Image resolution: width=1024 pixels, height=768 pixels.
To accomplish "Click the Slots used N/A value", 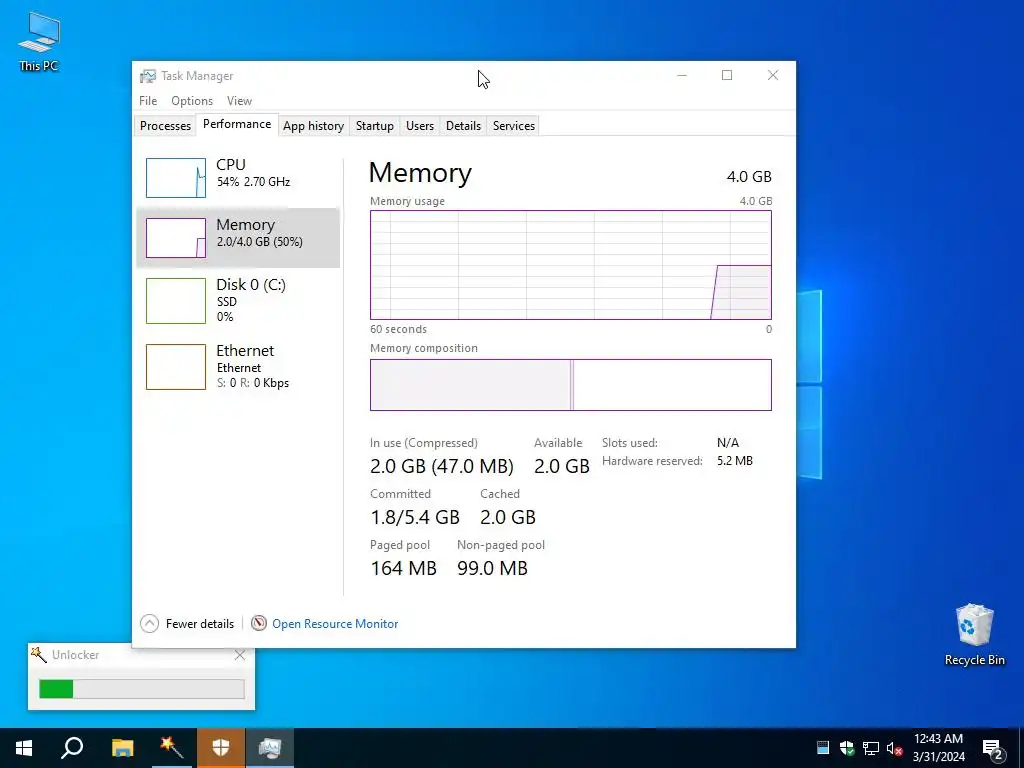I will click(x=728, y=443).
